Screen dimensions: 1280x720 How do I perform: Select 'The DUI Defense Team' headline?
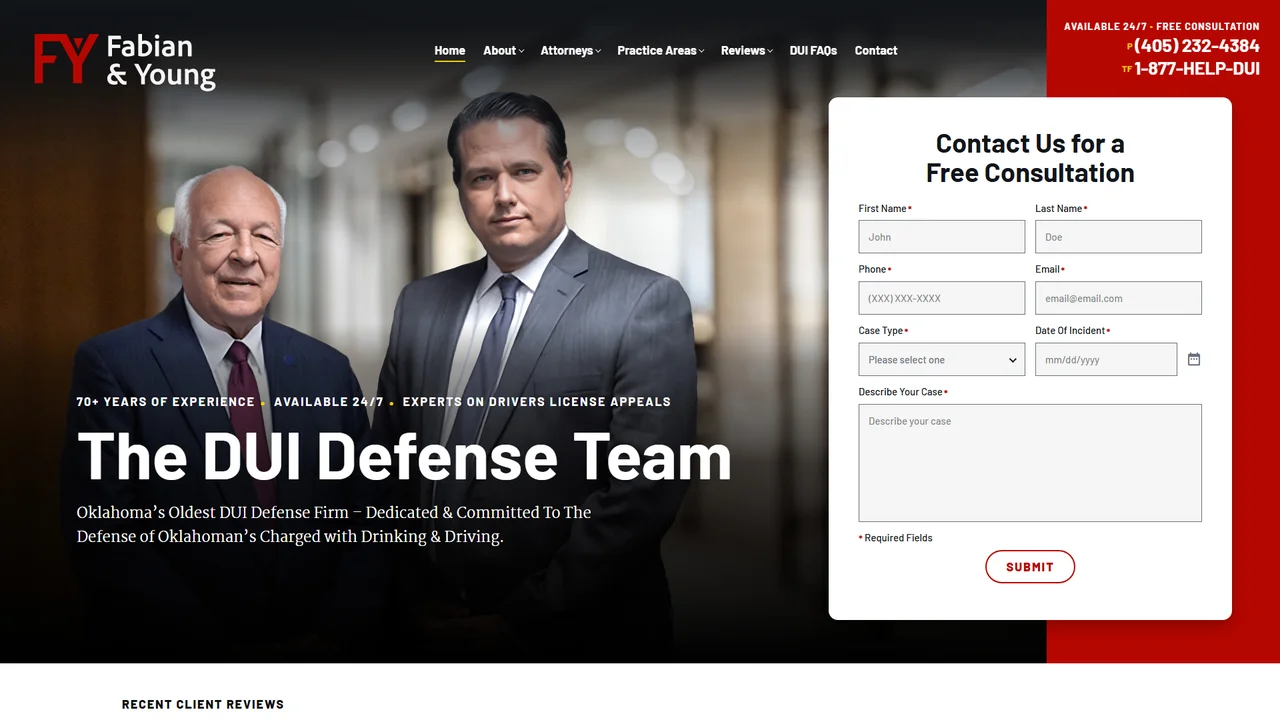pos(404,457)
